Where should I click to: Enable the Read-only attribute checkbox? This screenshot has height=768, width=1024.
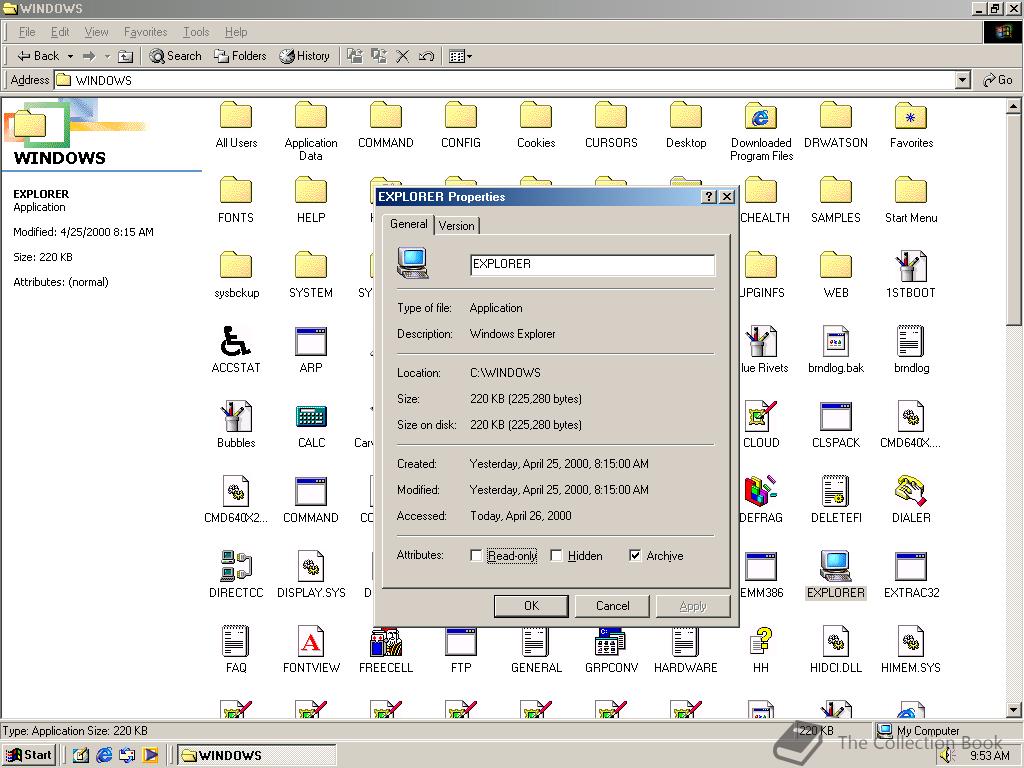pyautogui.click(x=476, y=556)
